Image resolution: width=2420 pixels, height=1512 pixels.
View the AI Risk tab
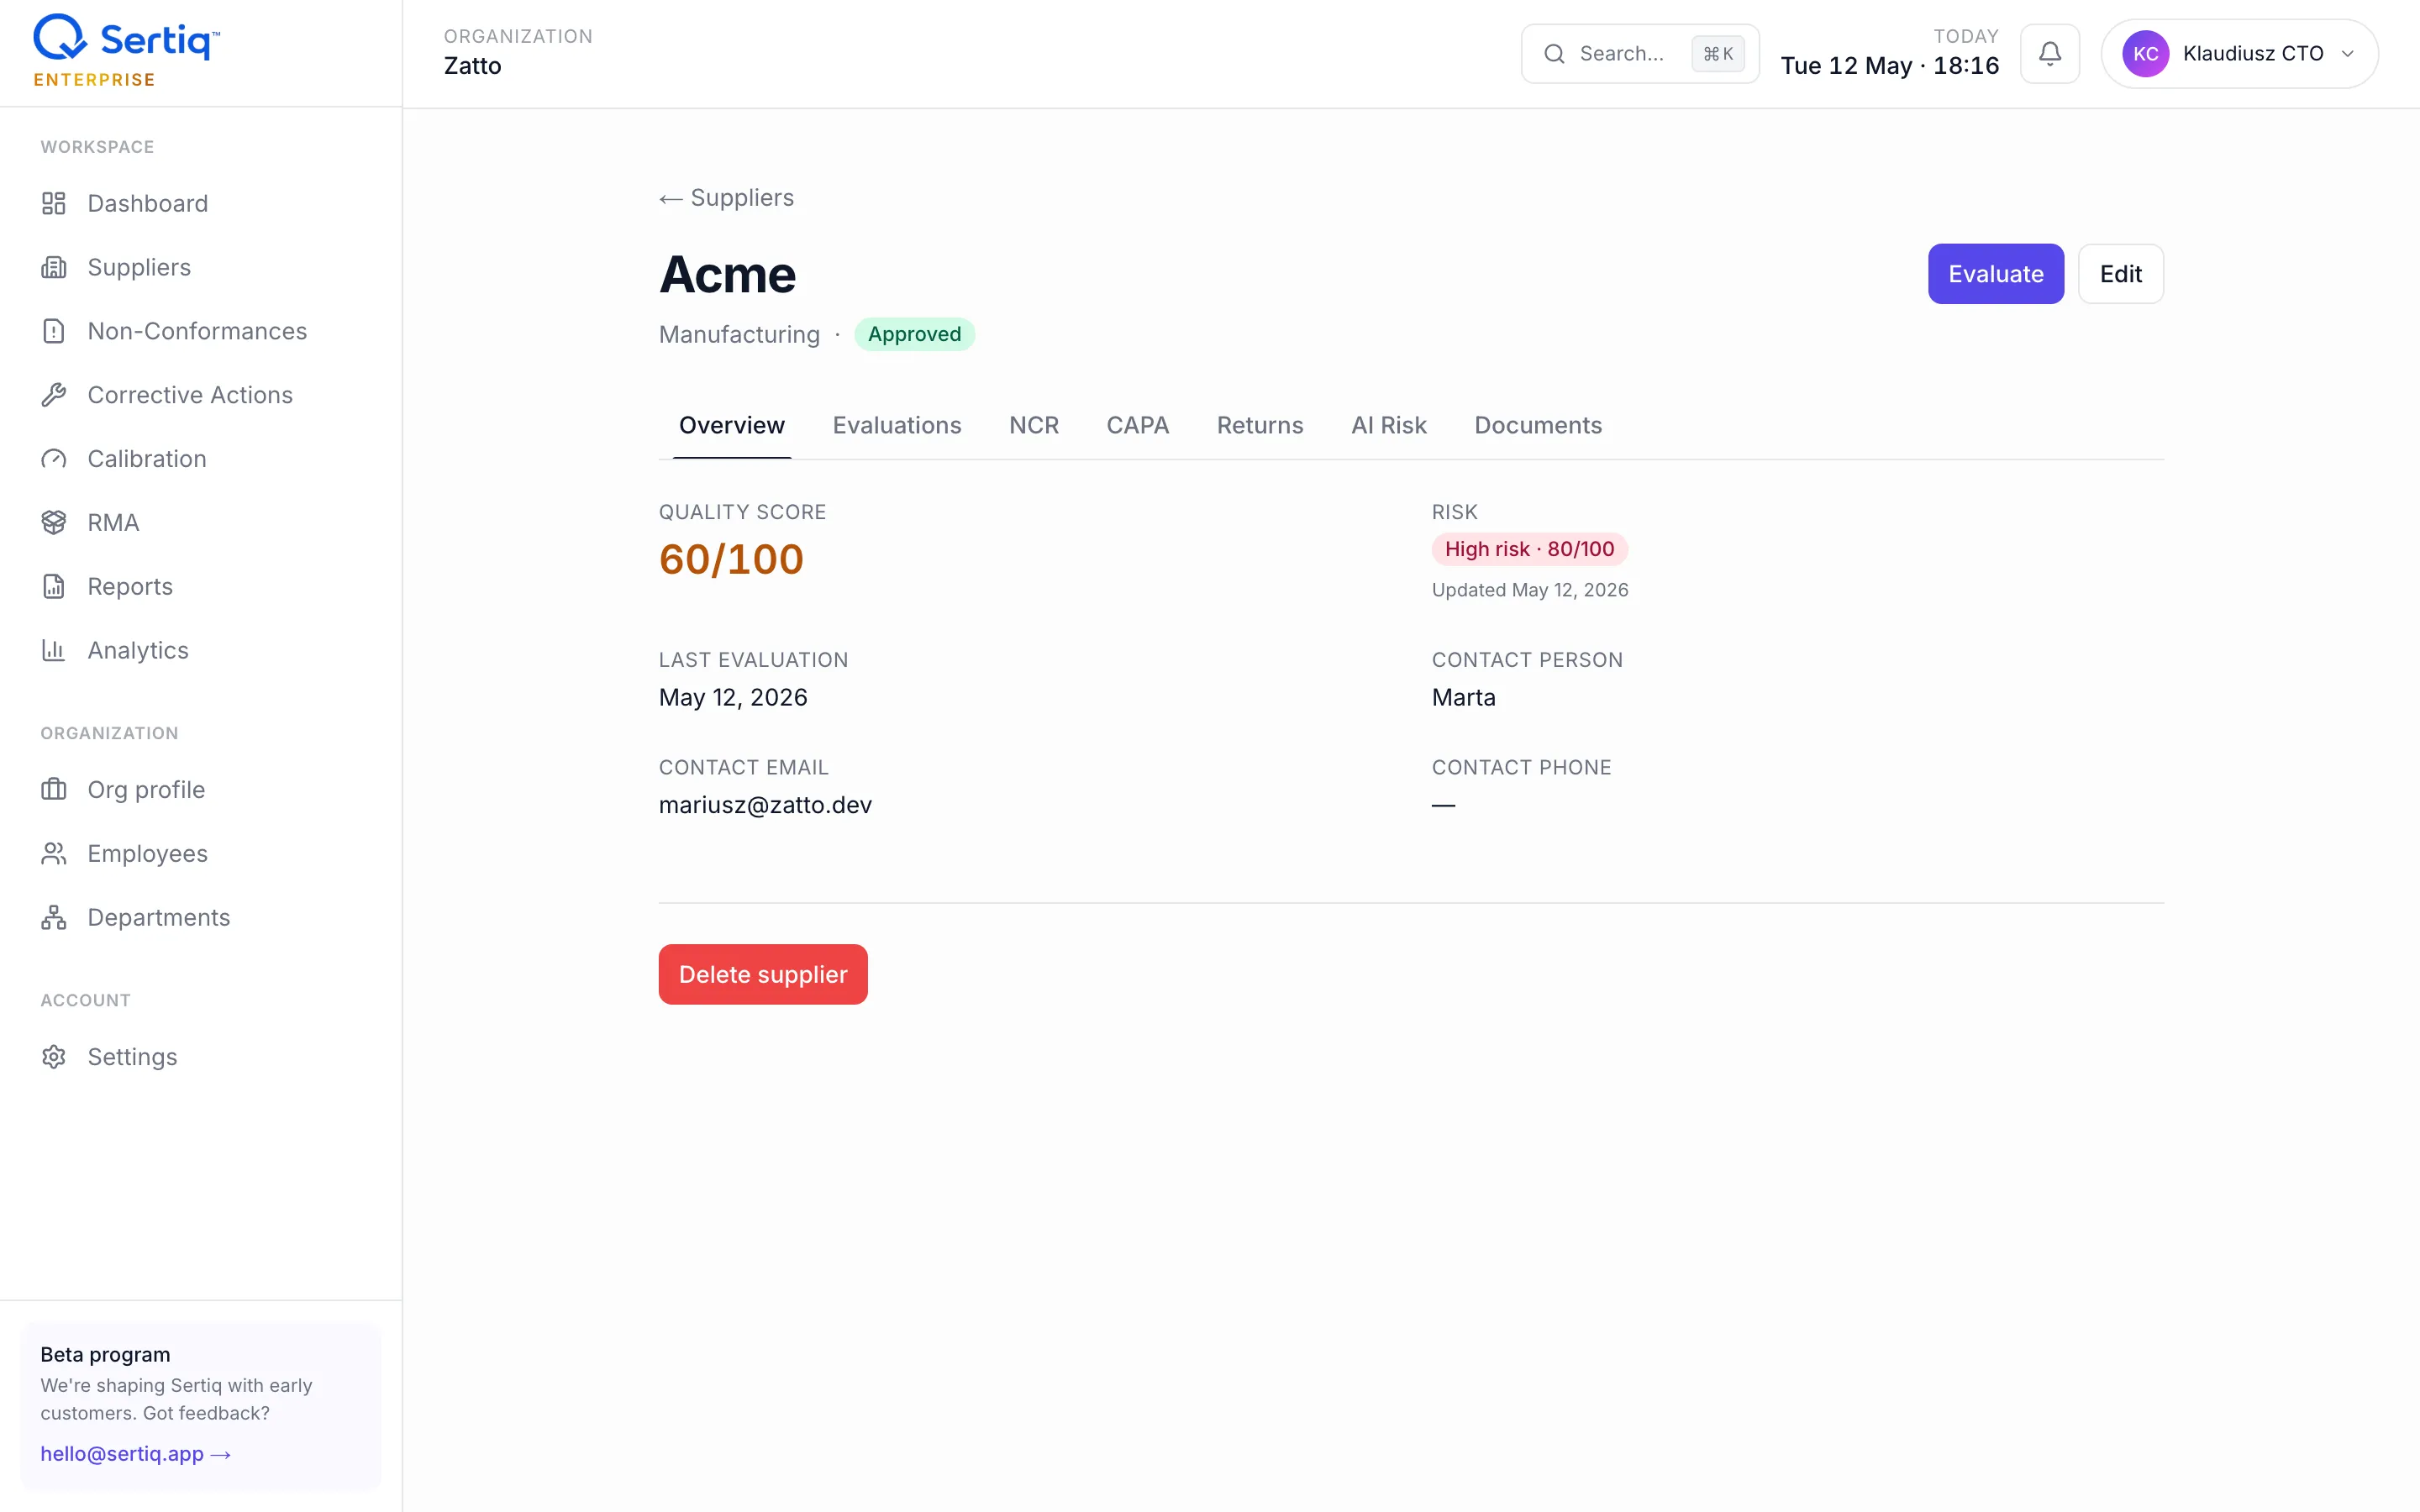pyautogui.click(x=1389, y=426)
